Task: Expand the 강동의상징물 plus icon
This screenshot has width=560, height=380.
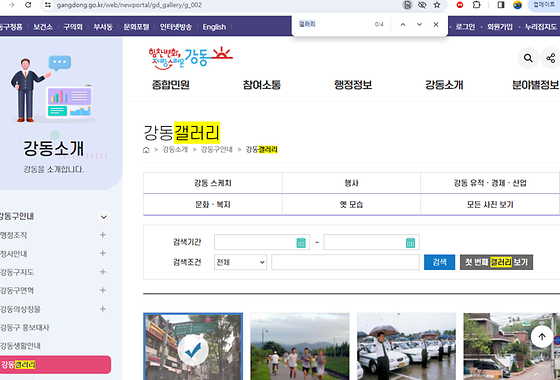Action: click(103, 309)
